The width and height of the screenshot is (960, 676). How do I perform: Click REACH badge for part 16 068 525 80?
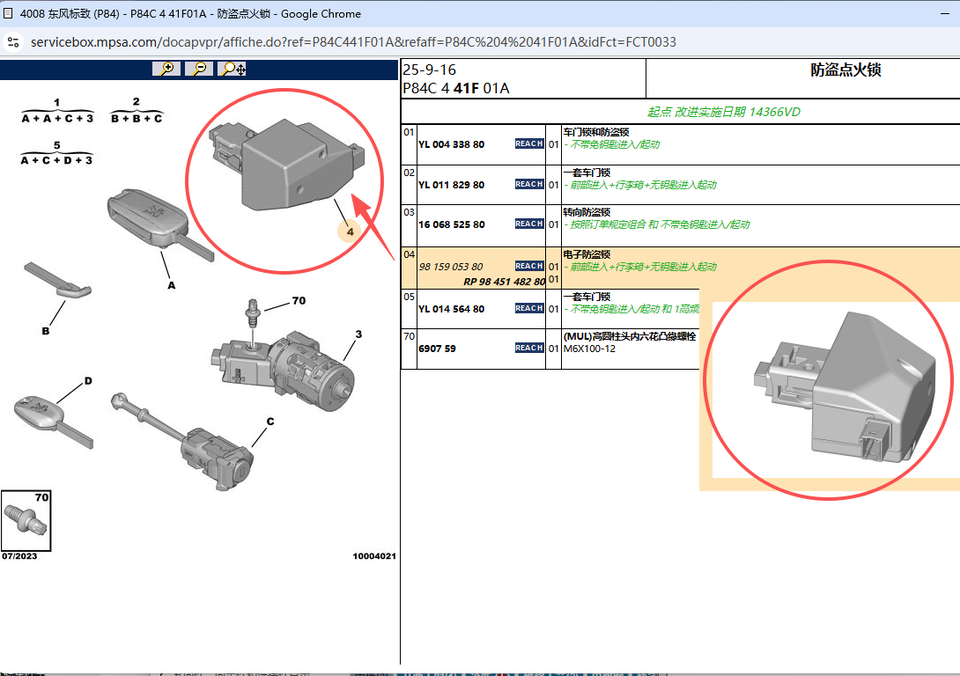coord(529,225)
